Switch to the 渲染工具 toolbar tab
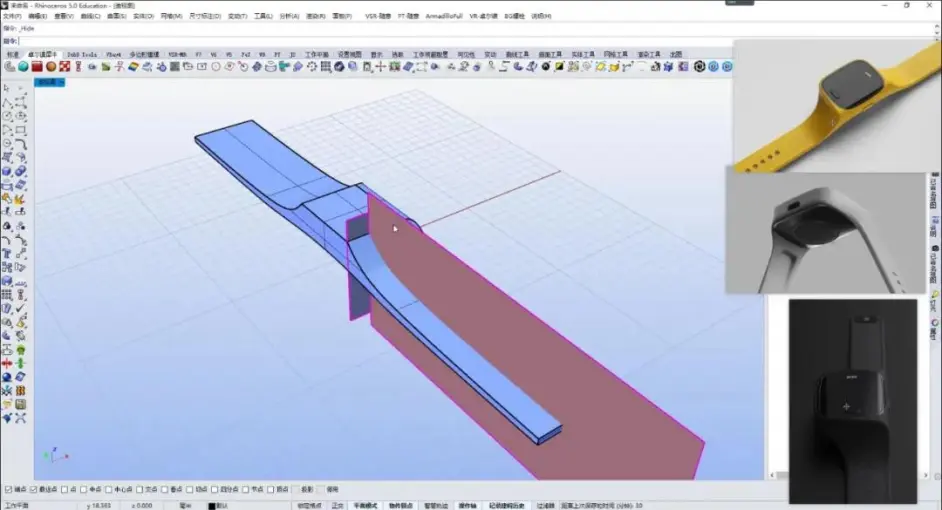Viewport: 942px width, 510px height. (x=649, y=54)
